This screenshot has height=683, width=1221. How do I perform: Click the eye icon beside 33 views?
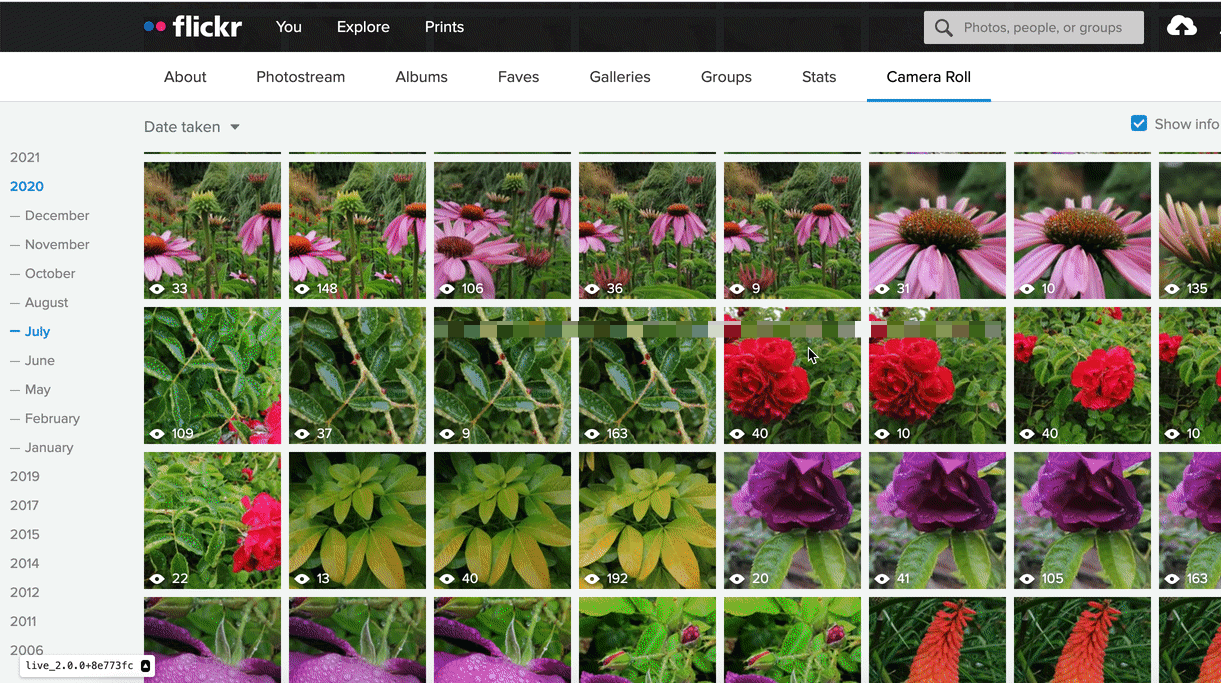pyautogui.click(x=157, y=289)
